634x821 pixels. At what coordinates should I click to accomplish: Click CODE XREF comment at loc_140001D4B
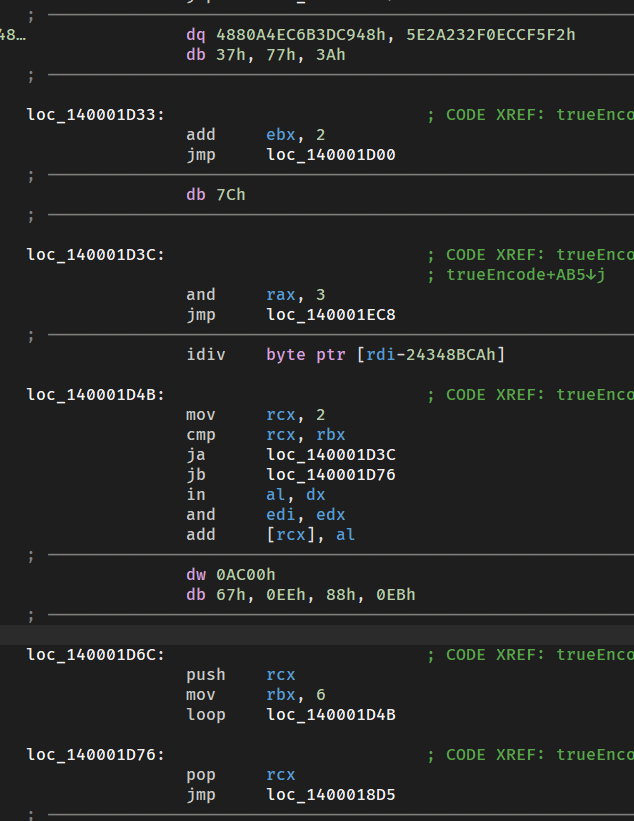pyautogui.click(x=530, y=394)
